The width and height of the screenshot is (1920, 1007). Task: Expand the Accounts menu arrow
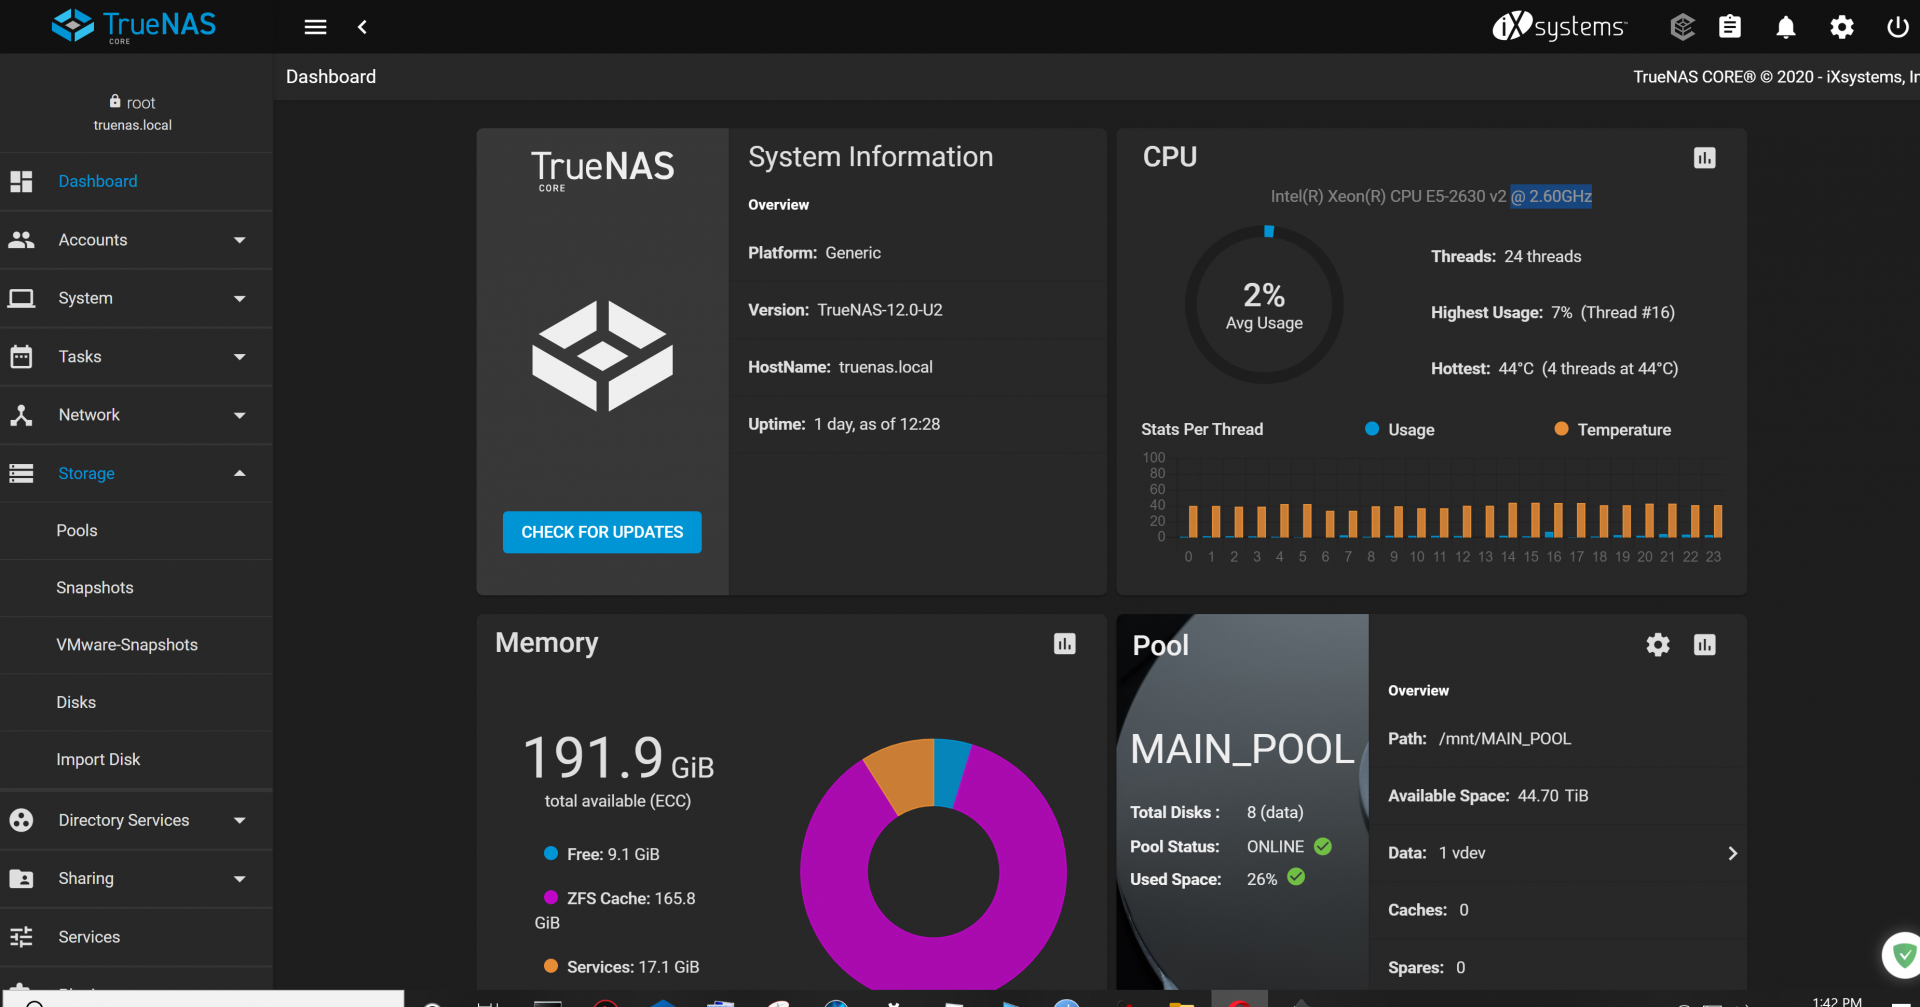tap(240, 240)
